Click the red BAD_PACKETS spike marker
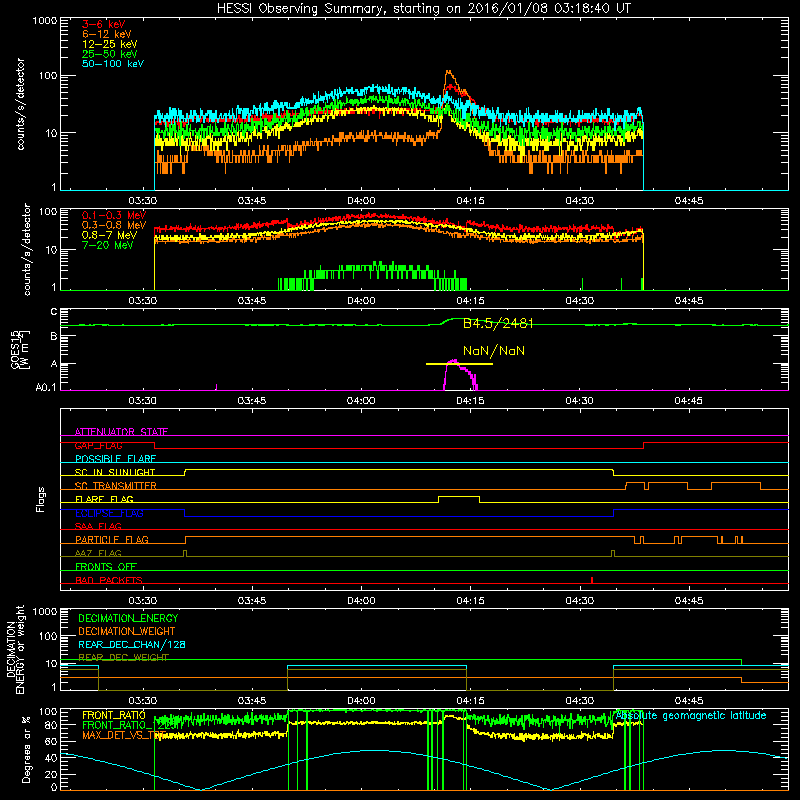 click(x=592, y=580)
